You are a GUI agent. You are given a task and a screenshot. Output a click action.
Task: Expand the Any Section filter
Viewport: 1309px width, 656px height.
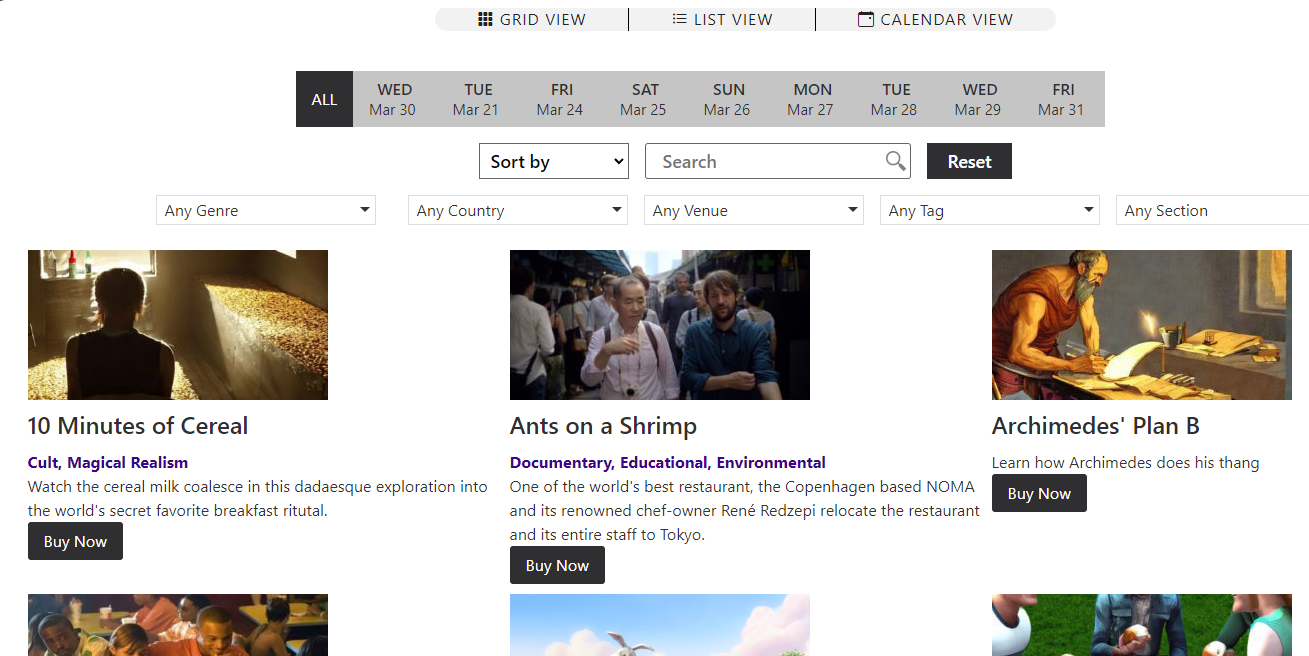(1212, 210)
